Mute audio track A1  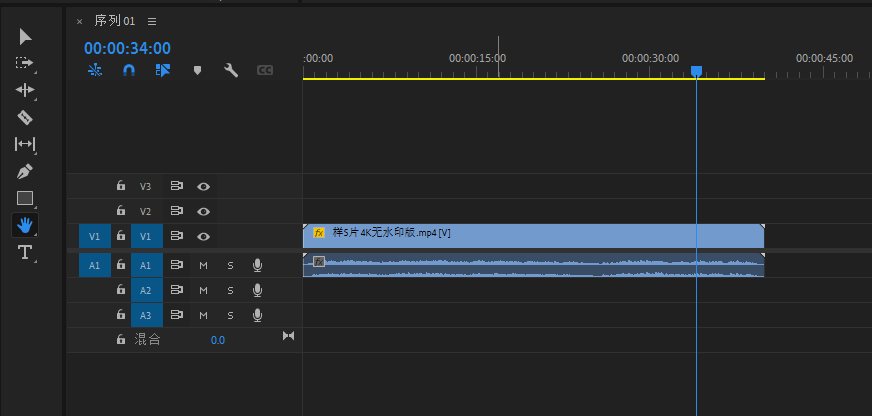[x=203, y=265]
